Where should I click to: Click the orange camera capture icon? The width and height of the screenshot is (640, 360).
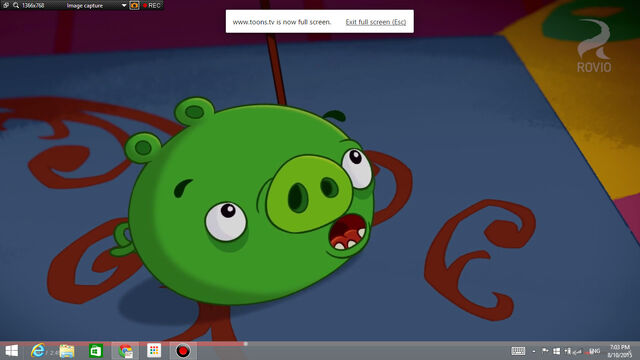point(134,5)
